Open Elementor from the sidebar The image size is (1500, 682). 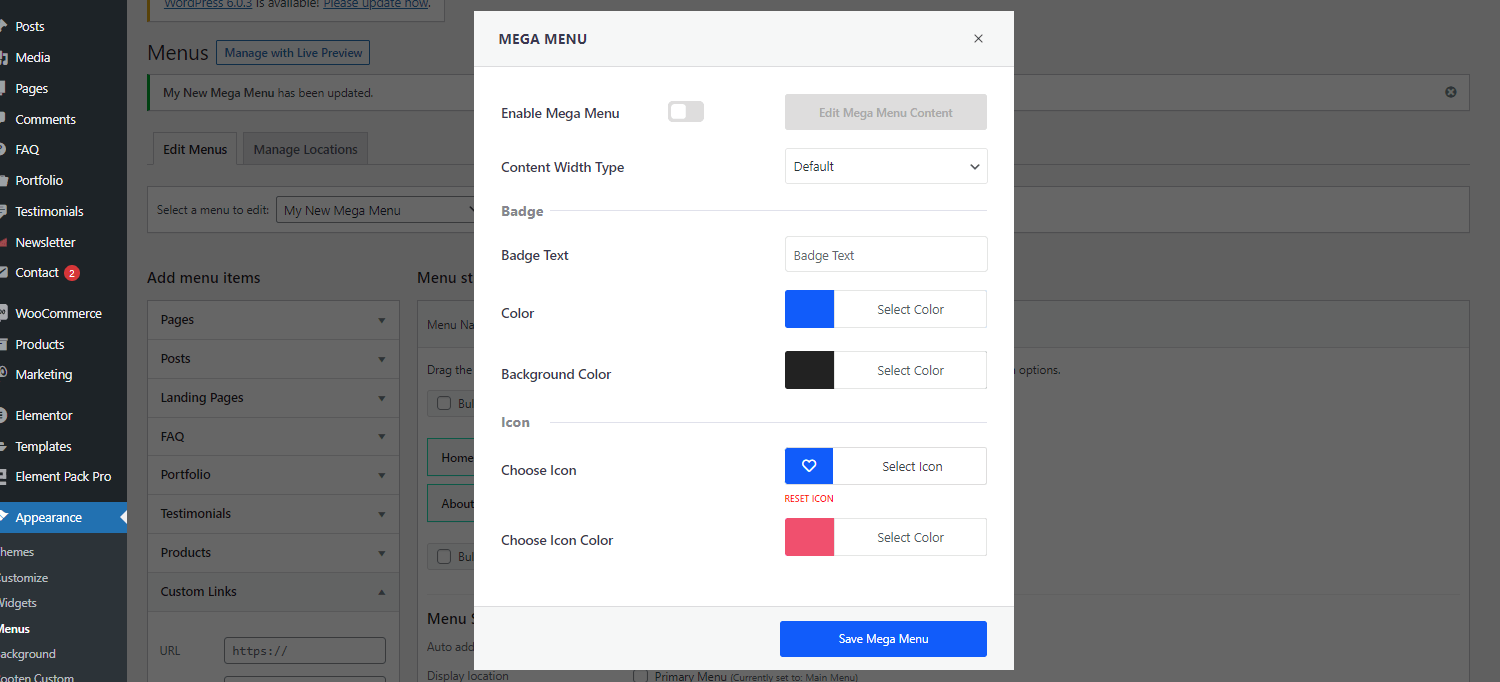pos(44,415)
